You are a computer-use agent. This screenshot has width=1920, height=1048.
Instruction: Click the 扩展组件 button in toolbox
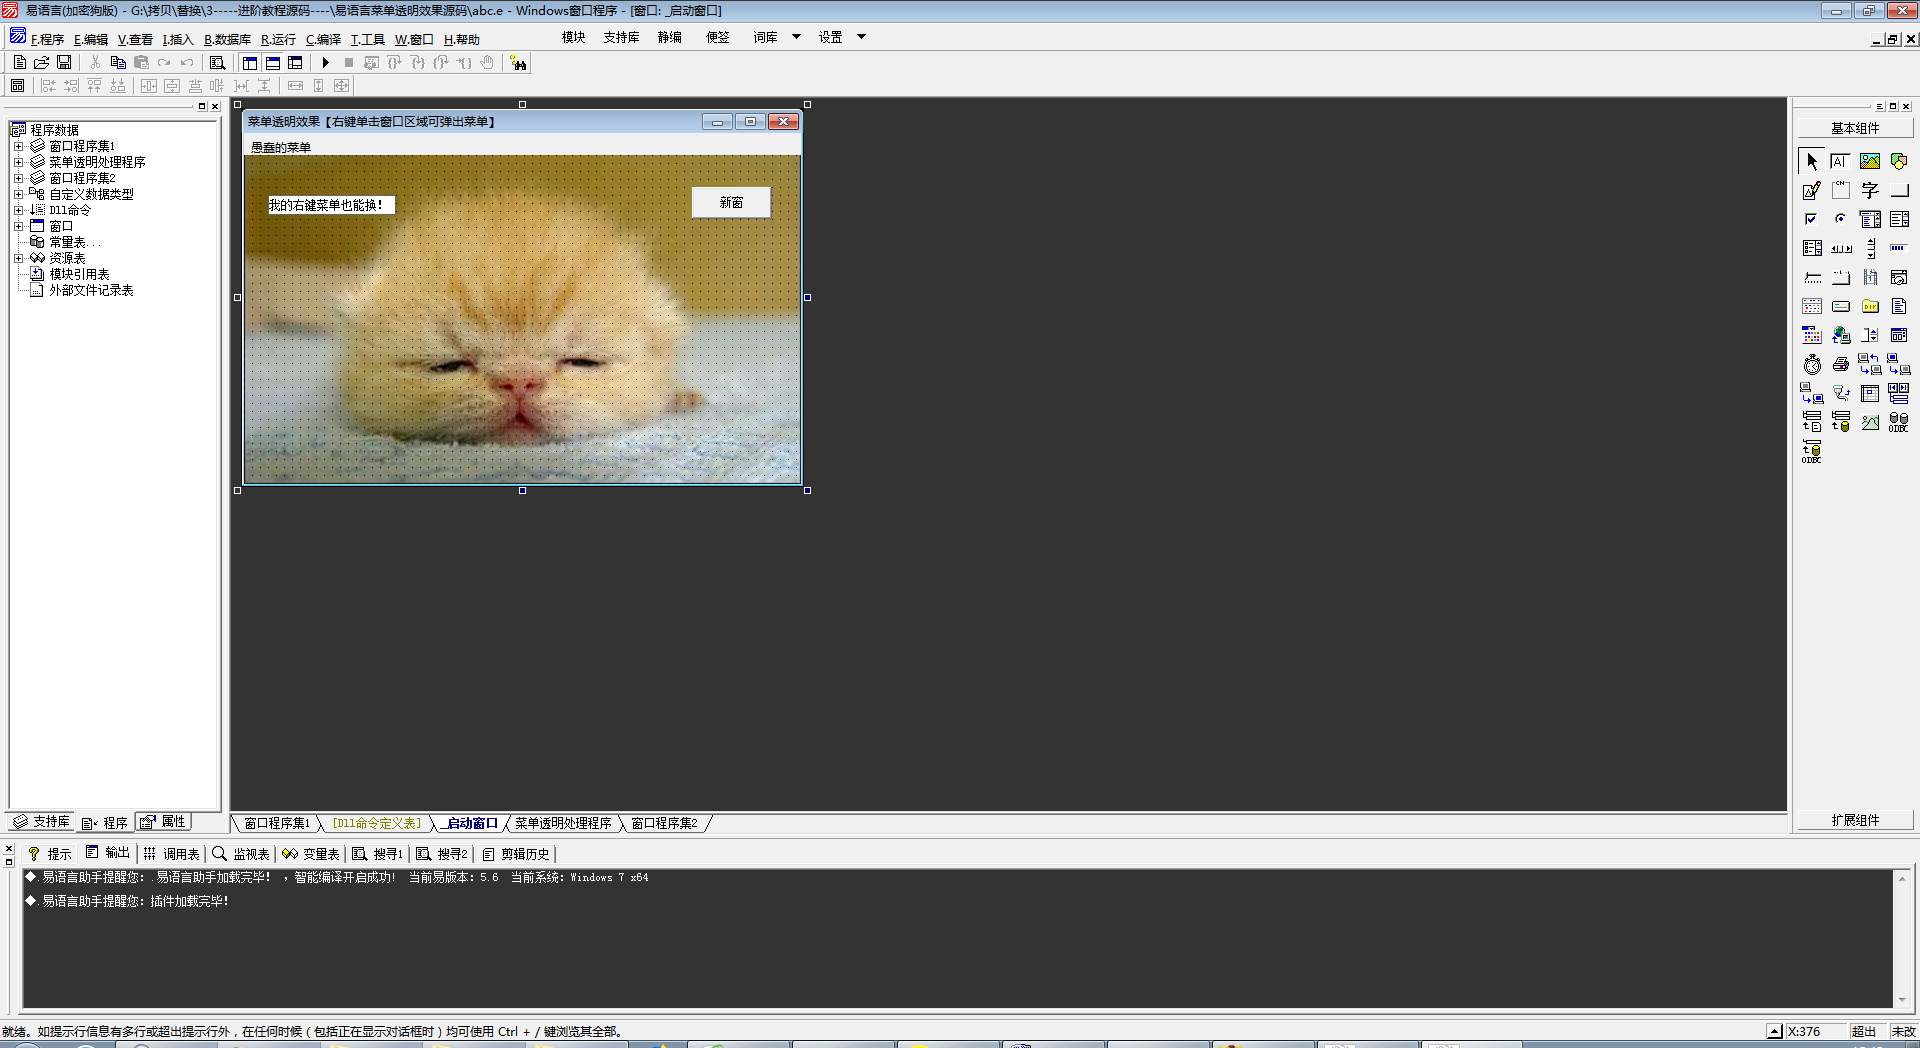coord(1855,820)
